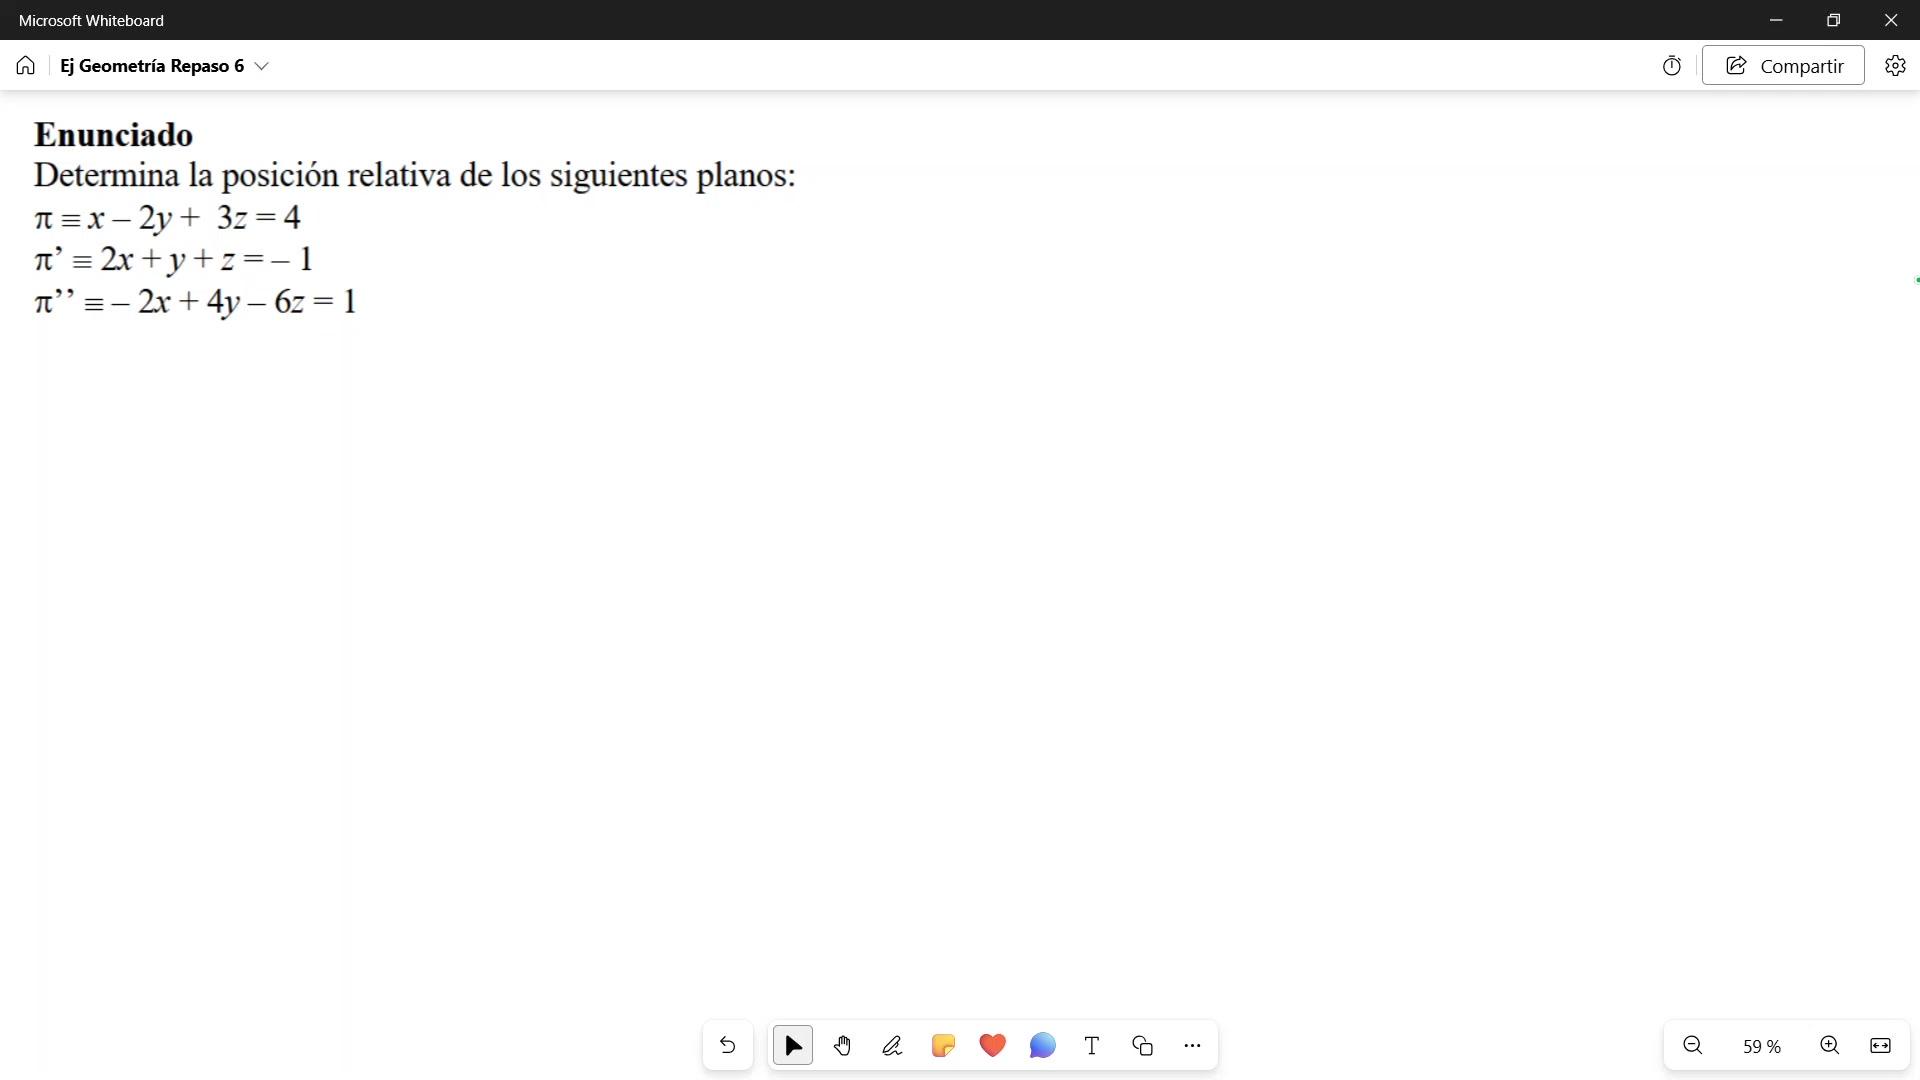Click the Compartir share button
Screen dimensions: 1920x1080
tap(1783, 66)
